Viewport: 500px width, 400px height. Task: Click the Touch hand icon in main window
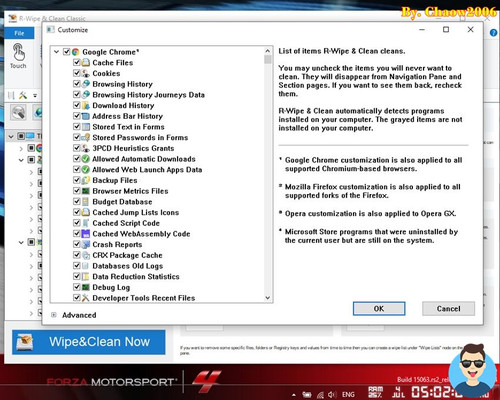tap(18, 52)
